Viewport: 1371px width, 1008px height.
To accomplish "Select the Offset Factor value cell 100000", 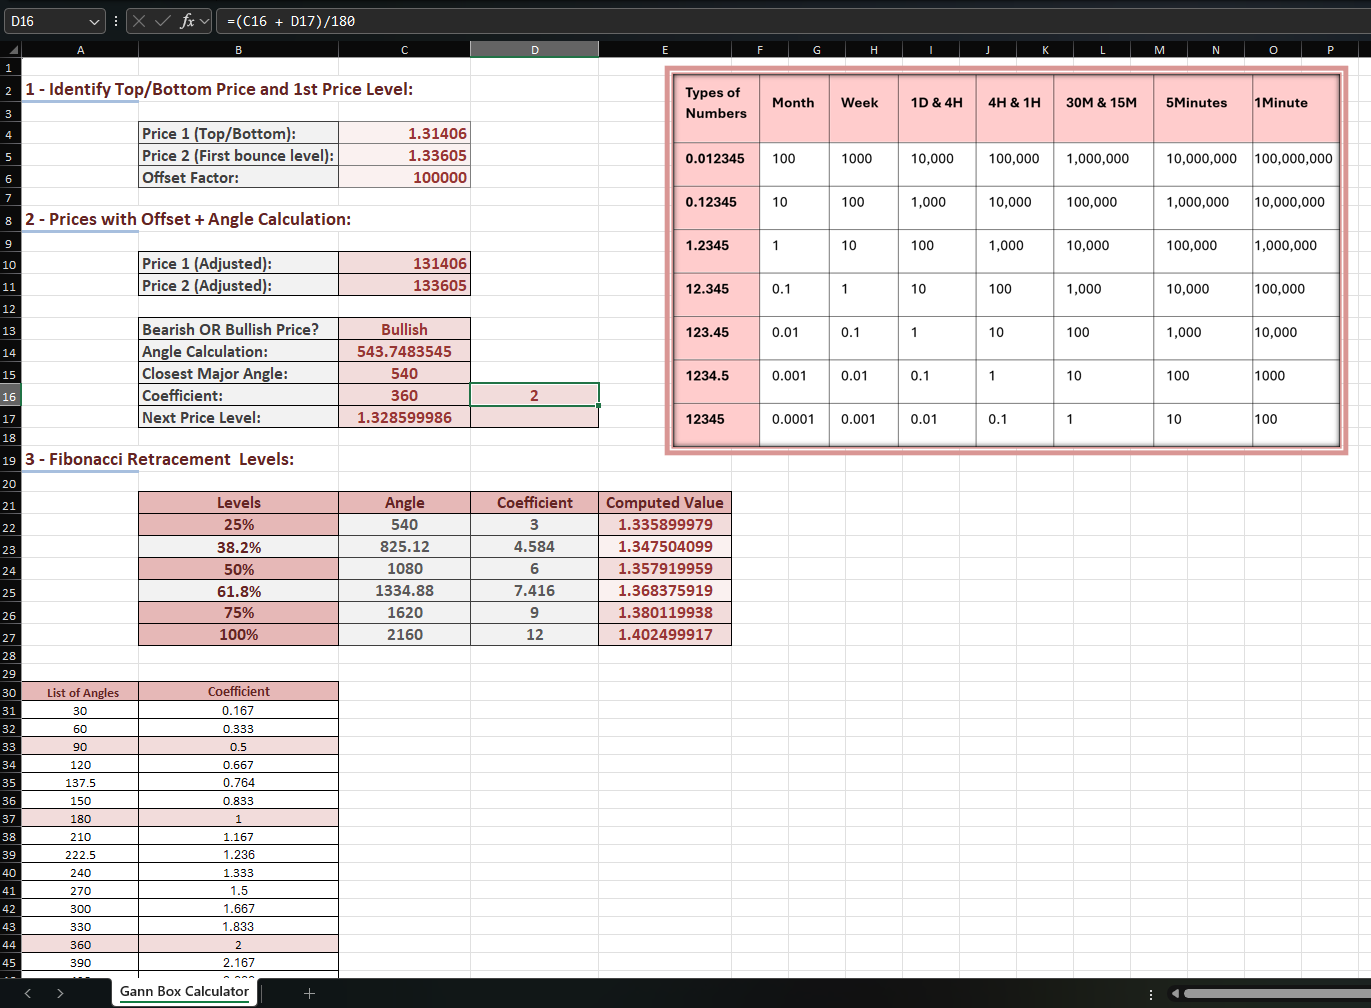I will coord(404,177).
